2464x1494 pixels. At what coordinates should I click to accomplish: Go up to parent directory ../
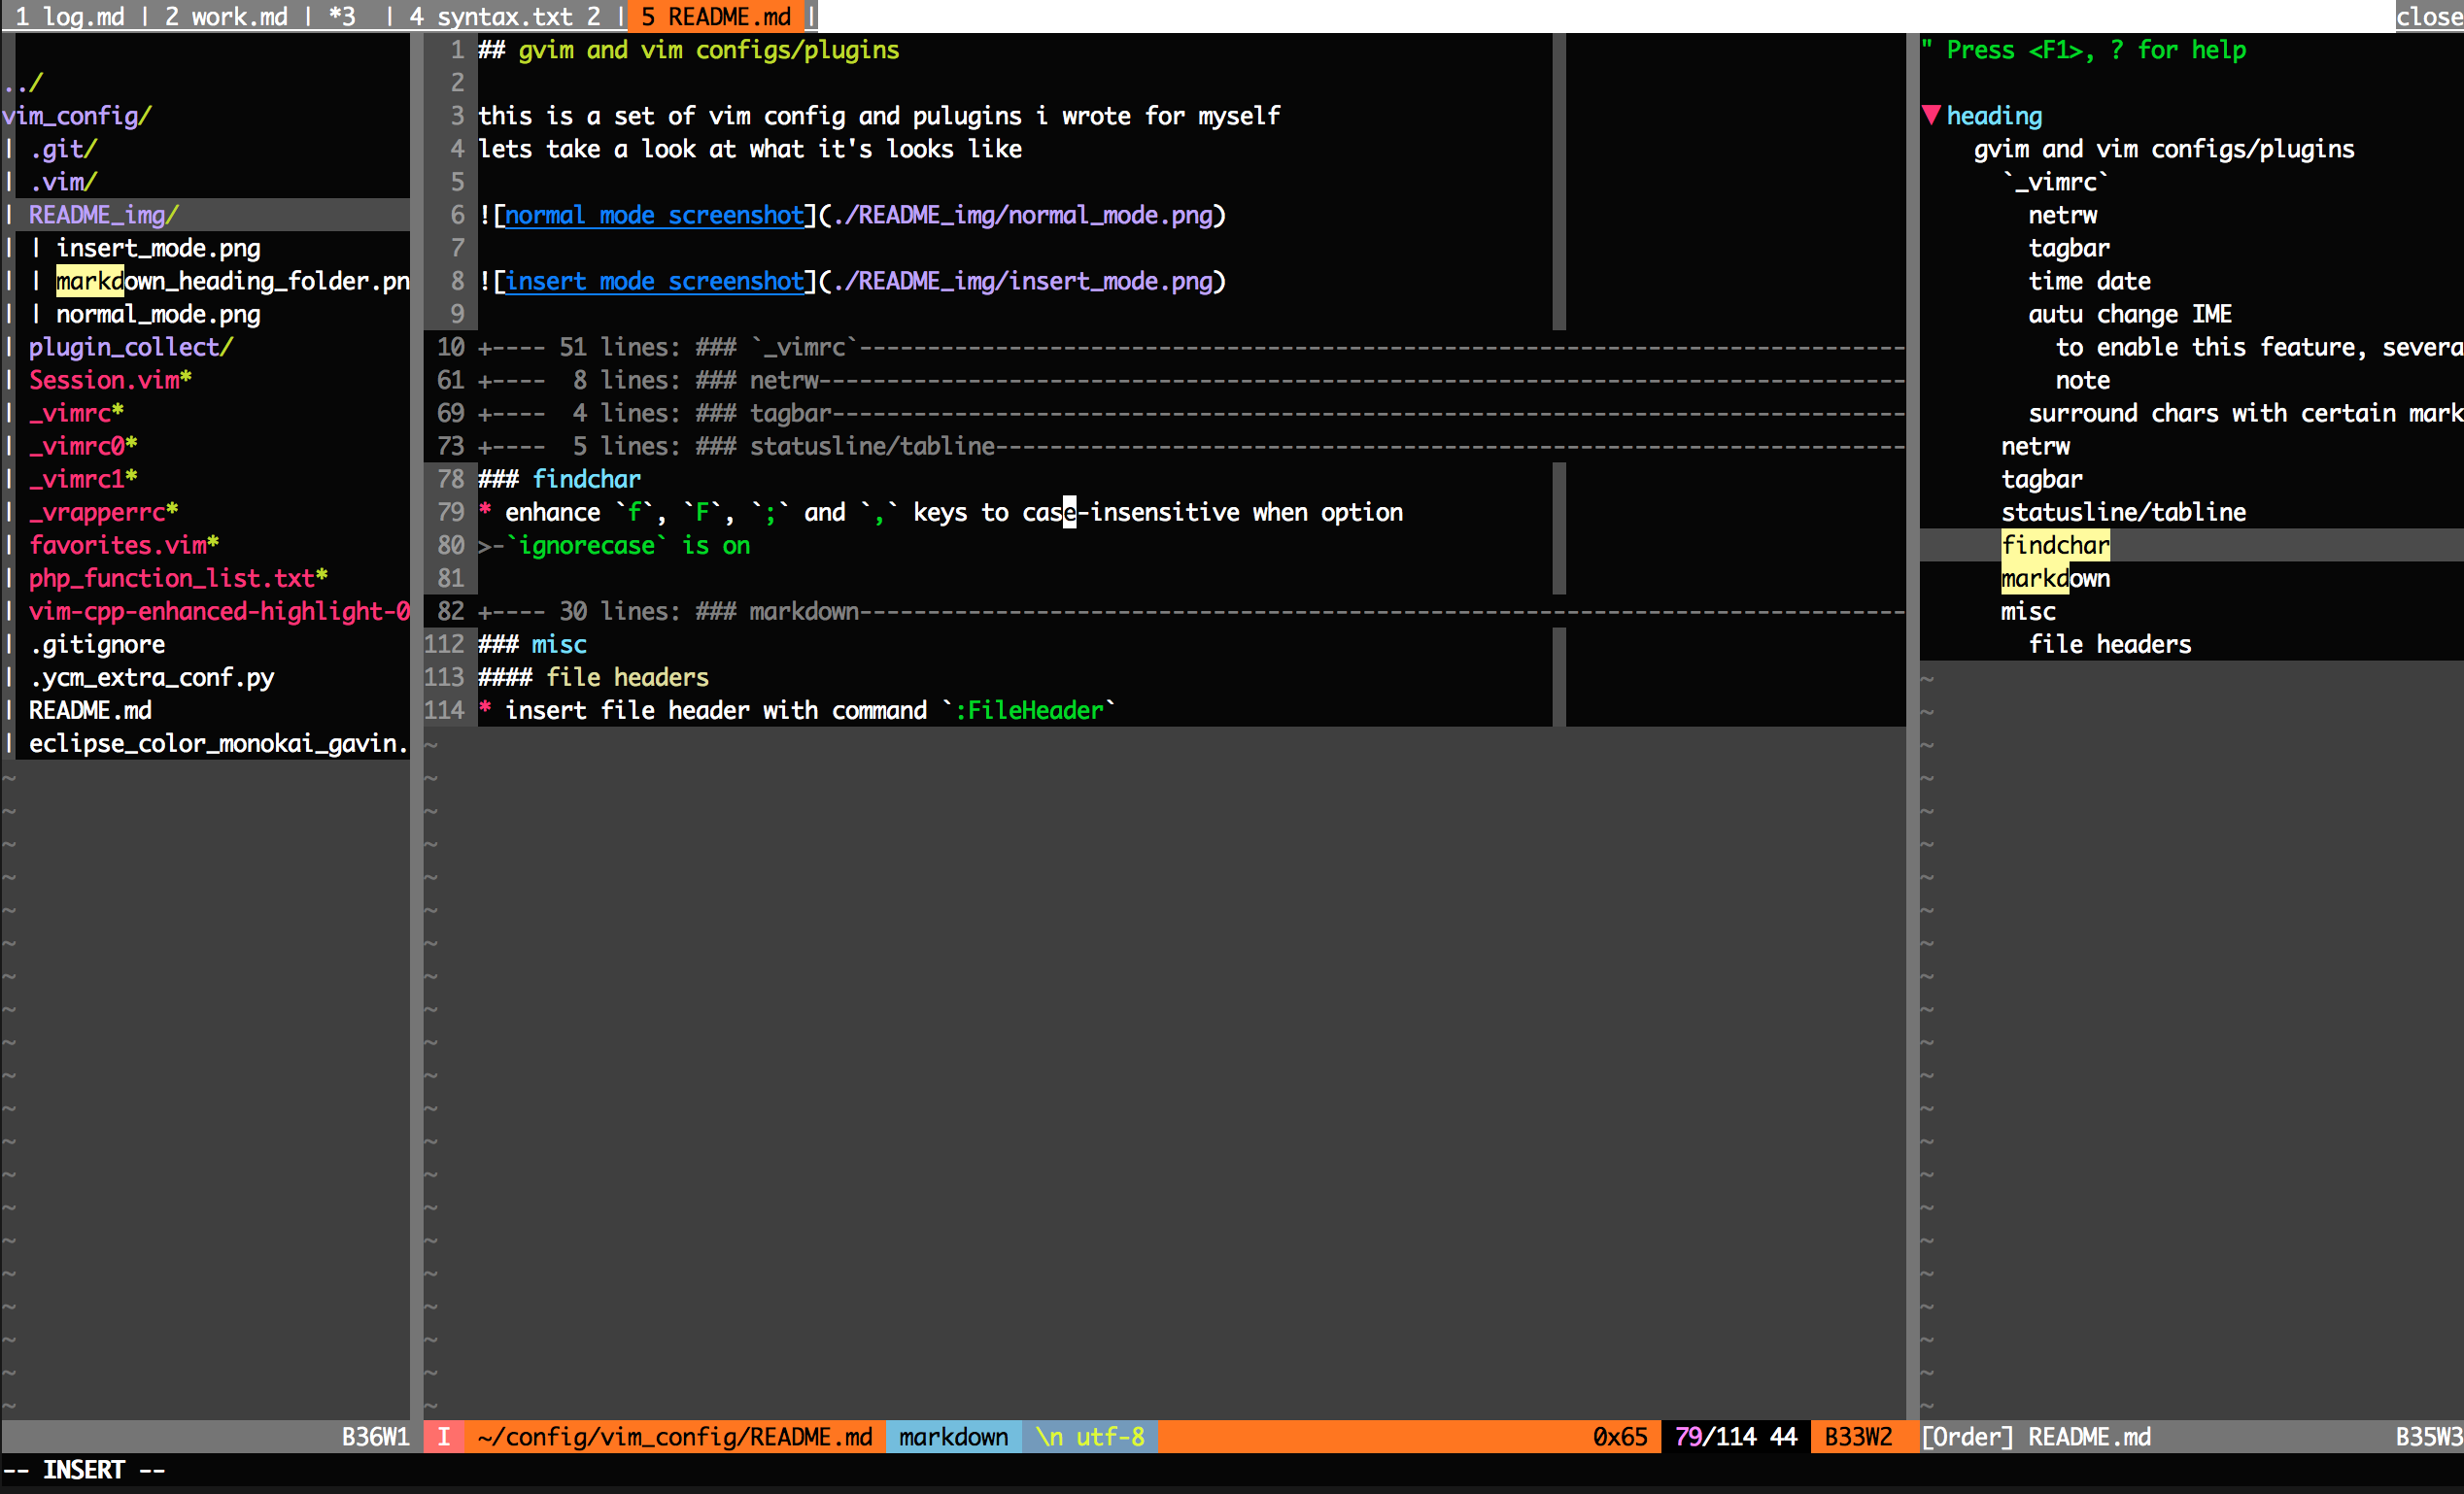pyautogui.click(x=24, y=83)
